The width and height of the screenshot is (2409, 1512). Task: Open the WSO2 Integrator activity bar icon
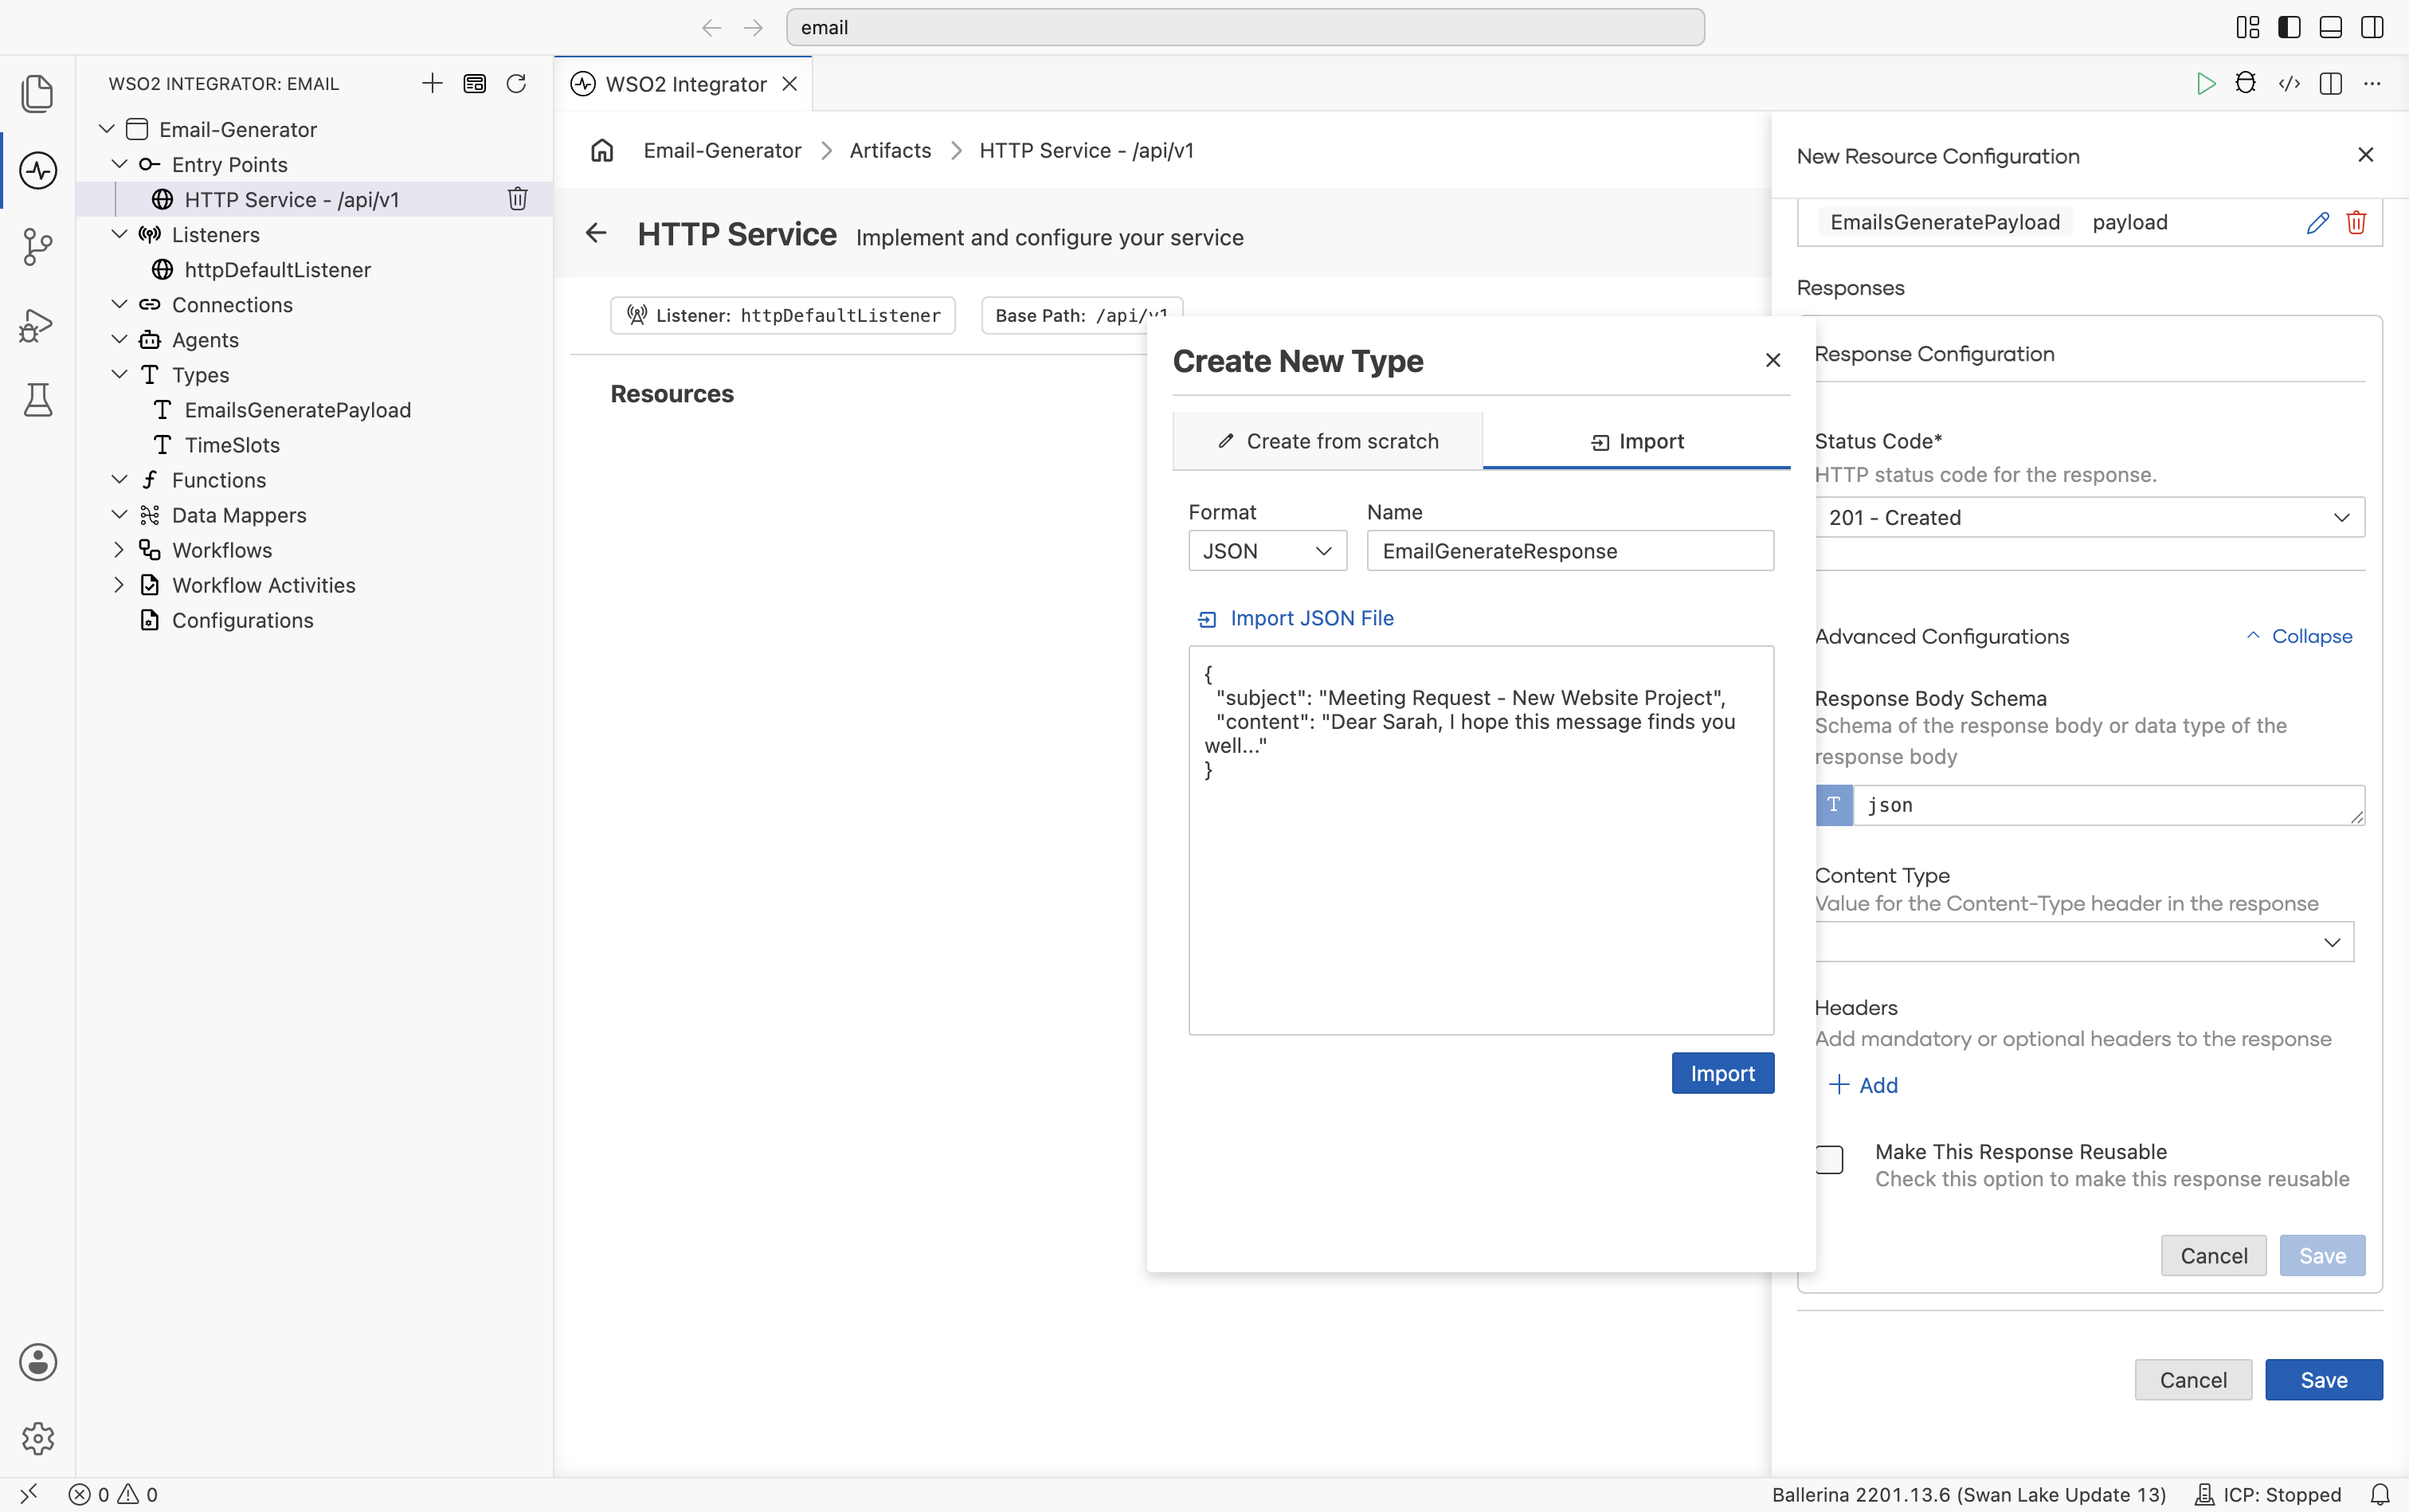click(x=37, y=170)
